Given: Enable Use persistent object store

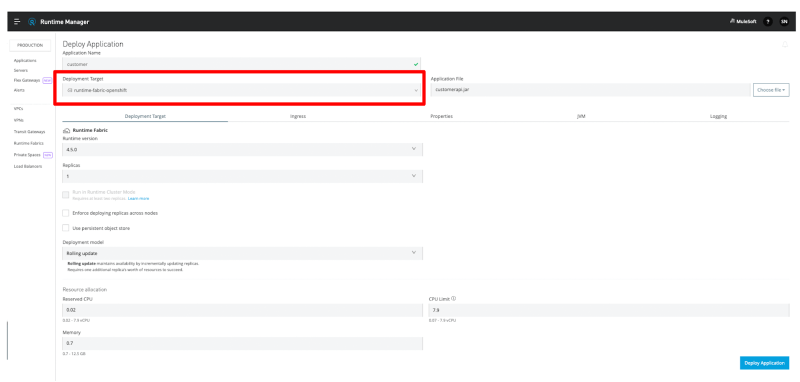Looking at the screenshot, I should click(x=65, y=228).
